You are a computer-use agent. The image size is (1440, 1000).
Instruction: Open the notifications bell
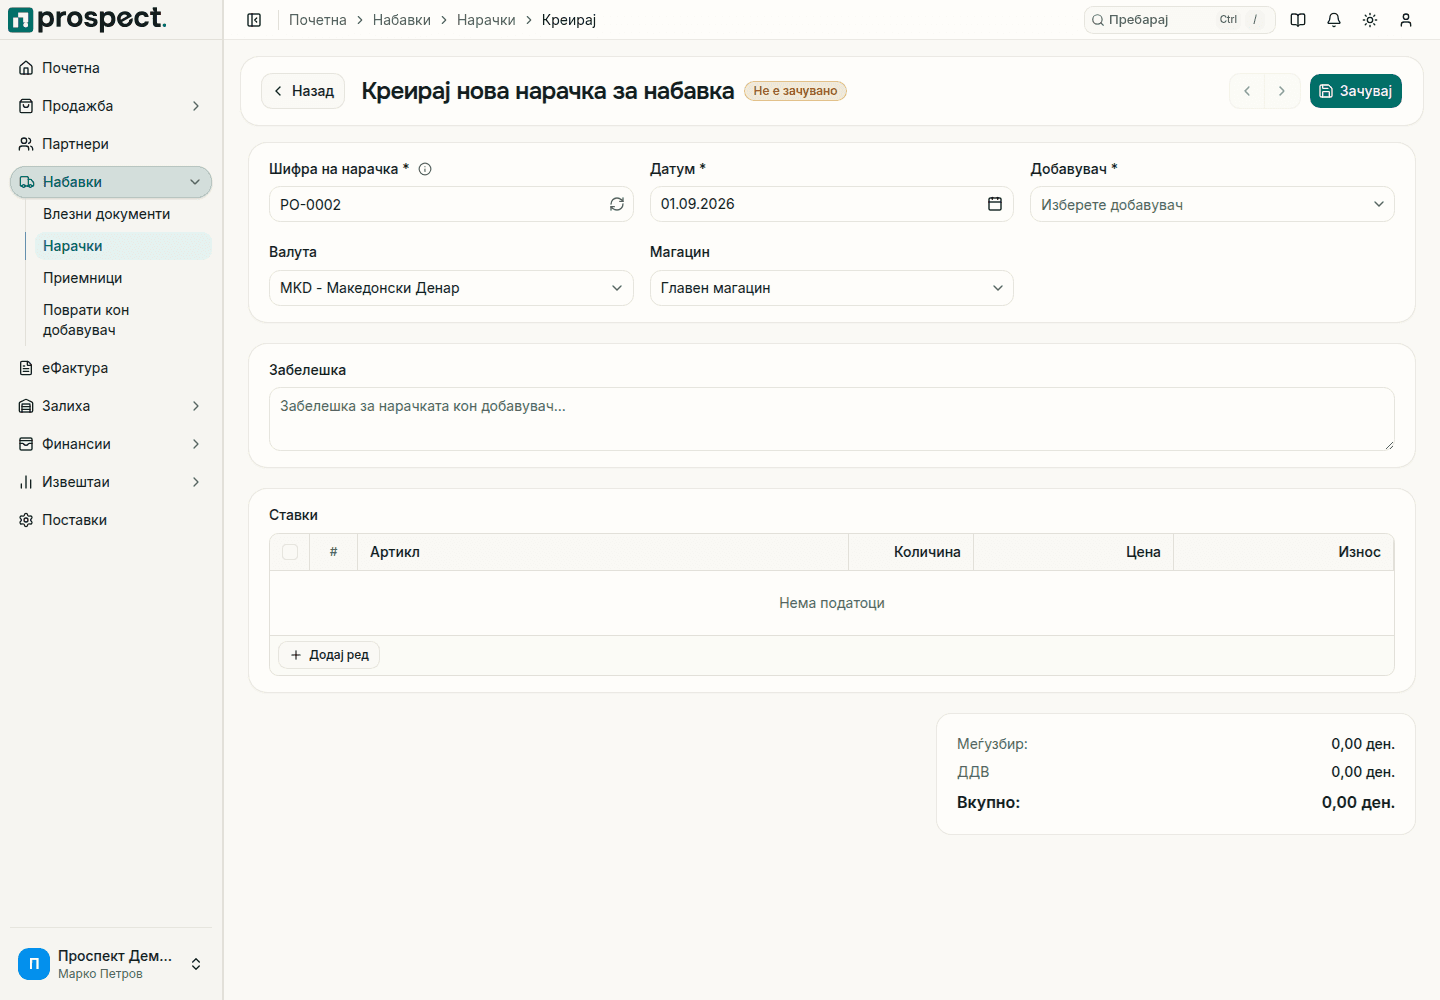click(1334, 20)
